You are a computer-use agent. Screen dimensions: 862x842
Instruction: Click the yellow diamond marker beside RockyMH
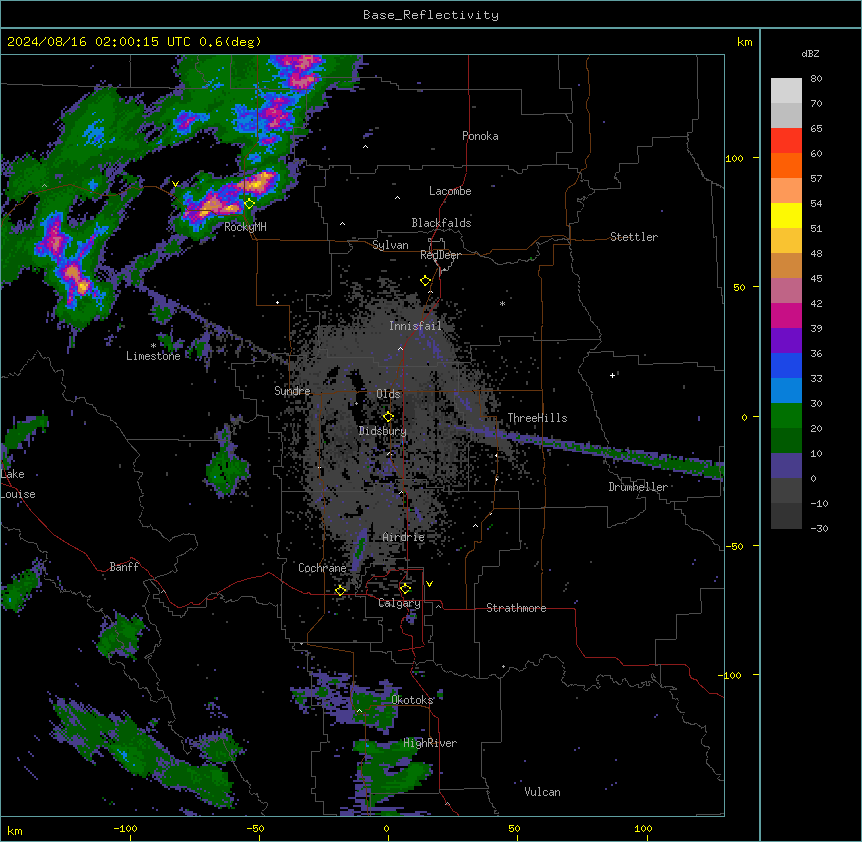point(249,204)
